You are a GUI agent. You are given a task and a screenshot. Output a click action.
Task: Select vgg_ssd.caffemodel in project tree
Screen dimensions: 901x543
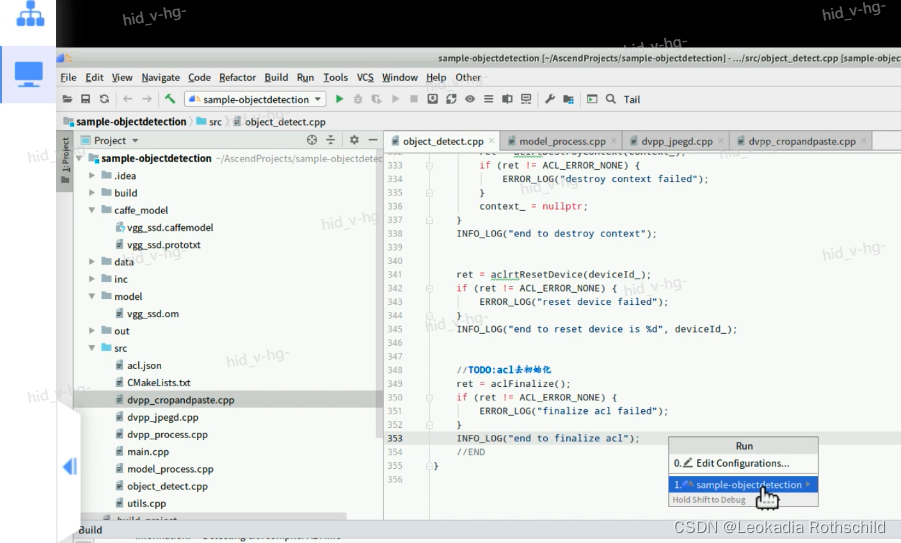[170, 228]
